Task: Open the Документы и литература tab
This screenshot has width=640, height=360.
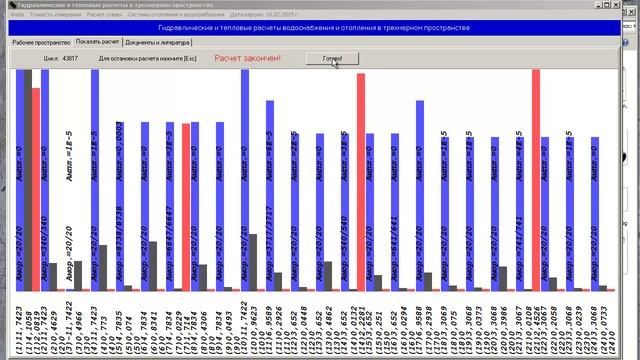Action: click(157, 42)
